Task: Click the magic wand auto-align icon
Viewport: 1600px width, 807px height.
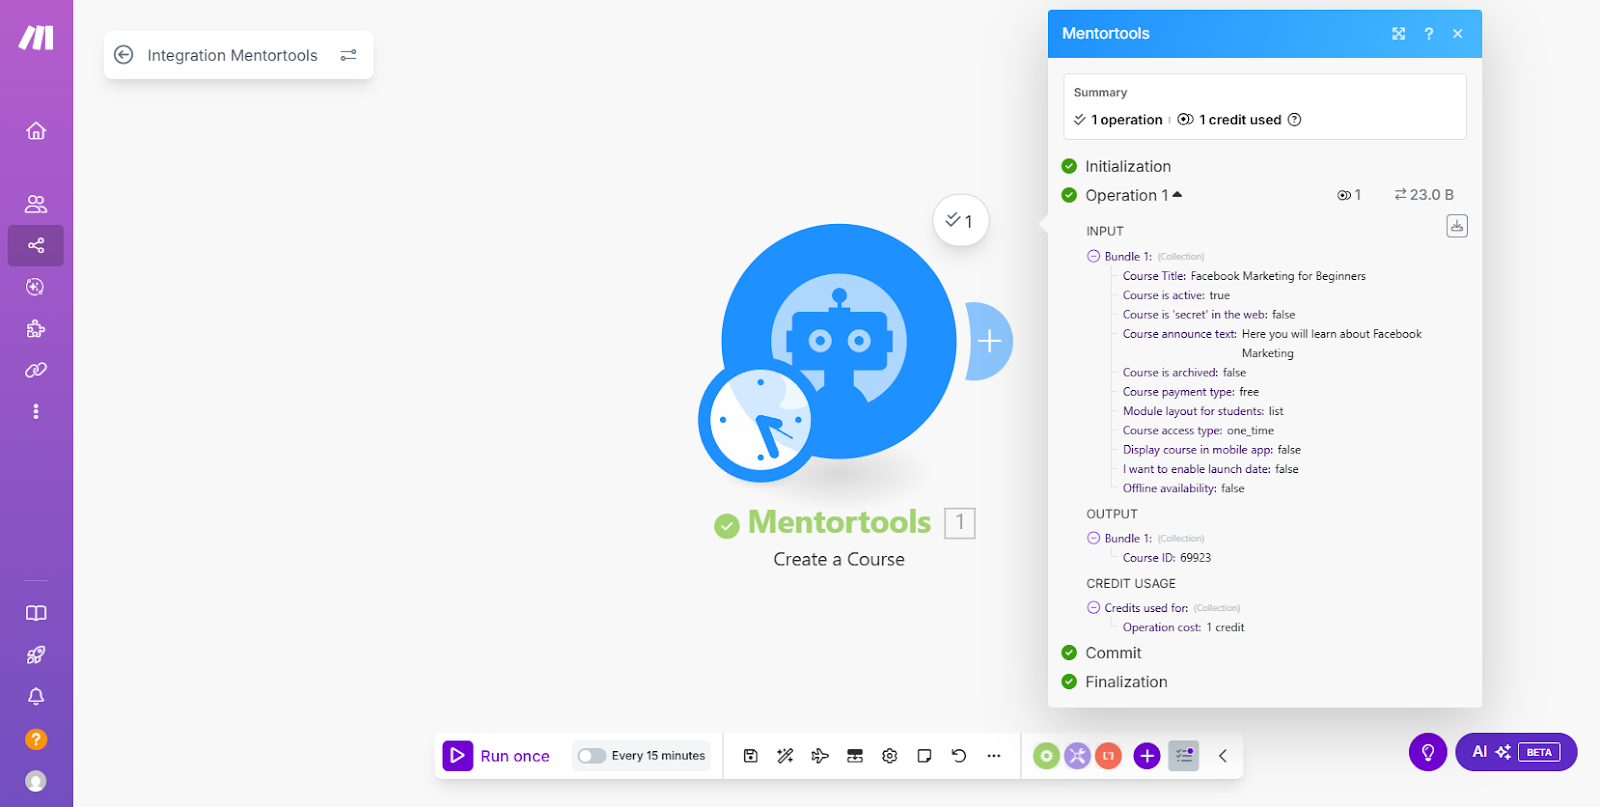Action: coord(785,756)
